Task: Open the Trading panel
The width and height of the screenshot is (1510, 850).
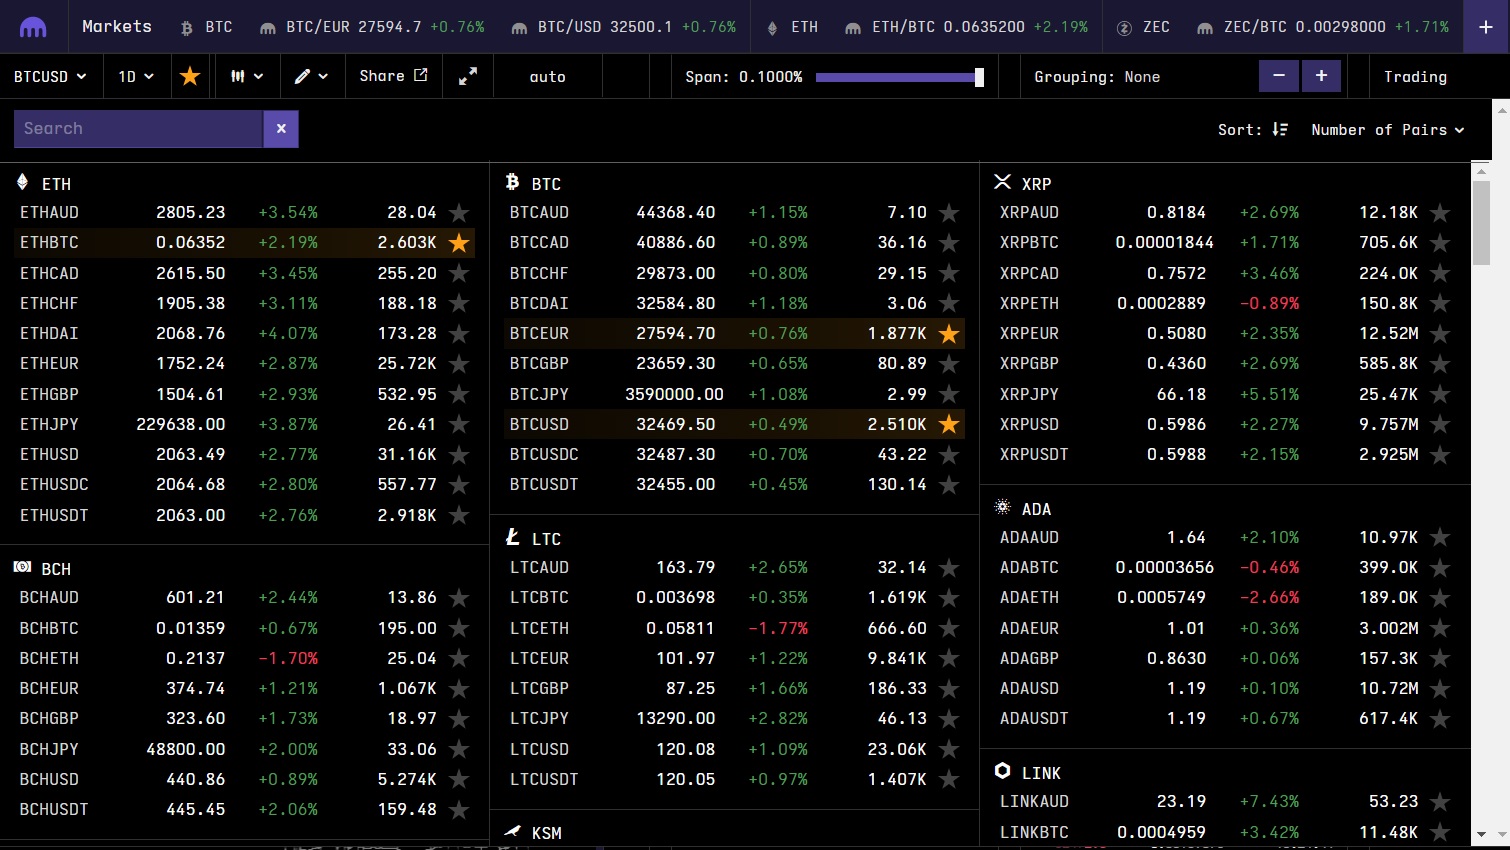Action: pyautogui.click(x=1415, y=77)
